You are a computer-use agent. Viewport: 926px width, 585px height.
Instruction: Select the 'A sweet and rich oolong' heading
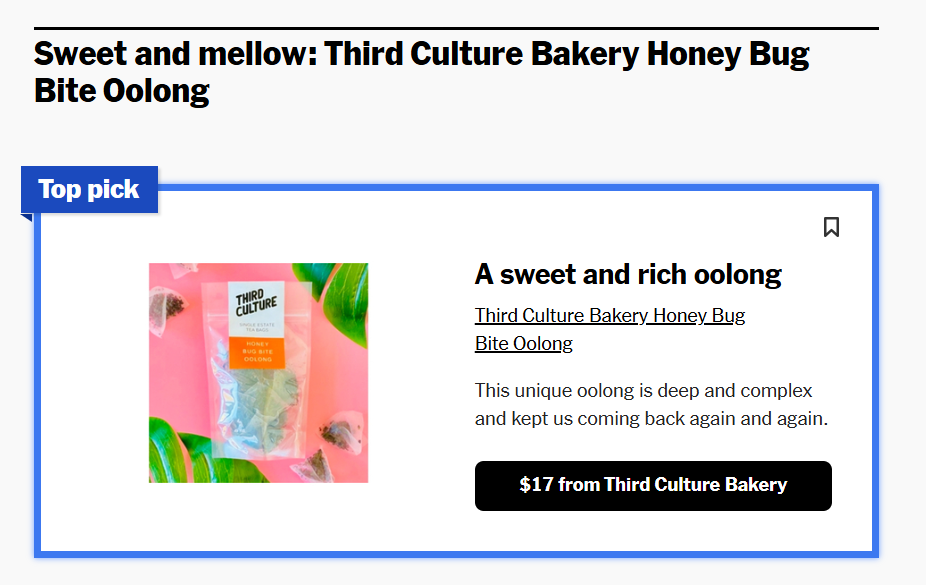click(x=628, y=275)
